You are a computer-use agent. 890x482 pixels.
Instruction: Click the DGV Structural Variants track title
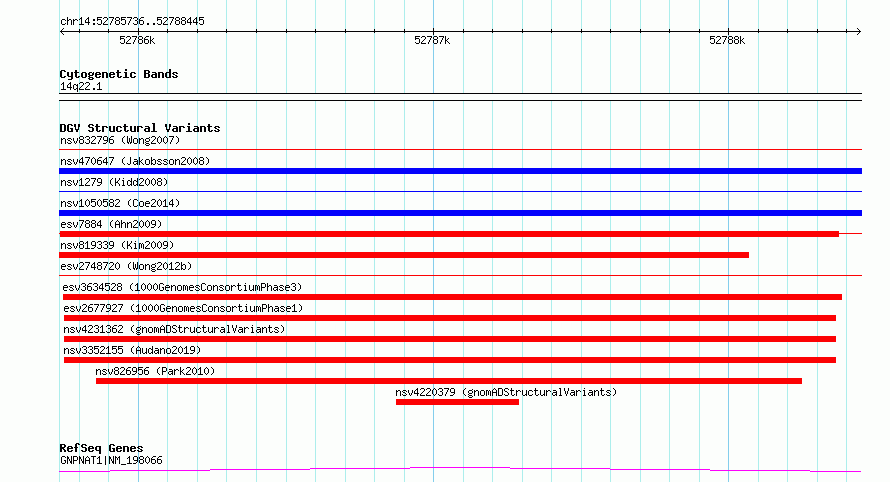[x=140, y=128]
